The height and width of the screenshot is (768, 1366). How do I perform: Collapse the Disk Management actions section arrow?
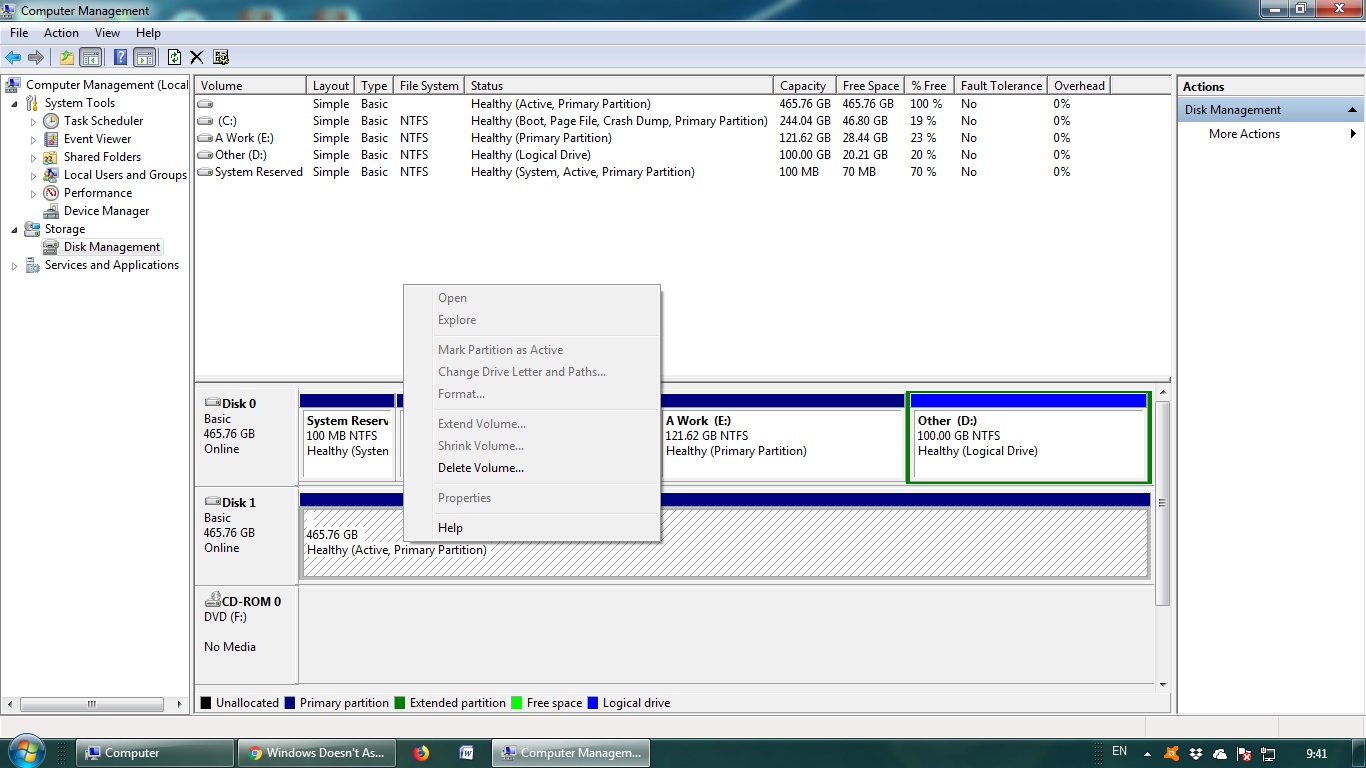(x=1352, y=110)
